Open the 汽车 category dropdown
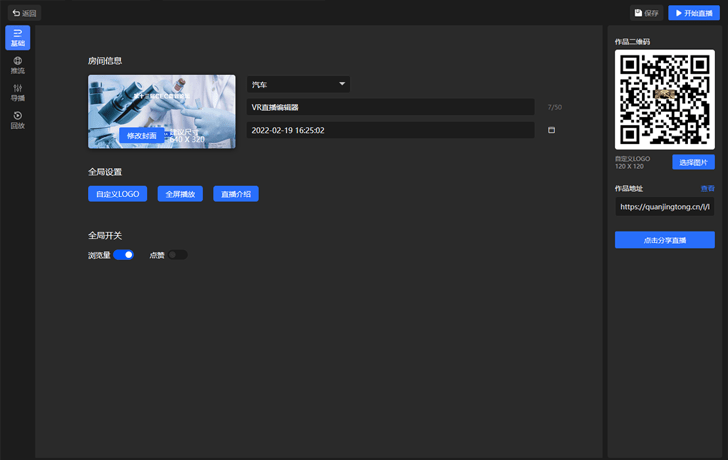Viewport: 728px width, 460px height. (298, 85)
